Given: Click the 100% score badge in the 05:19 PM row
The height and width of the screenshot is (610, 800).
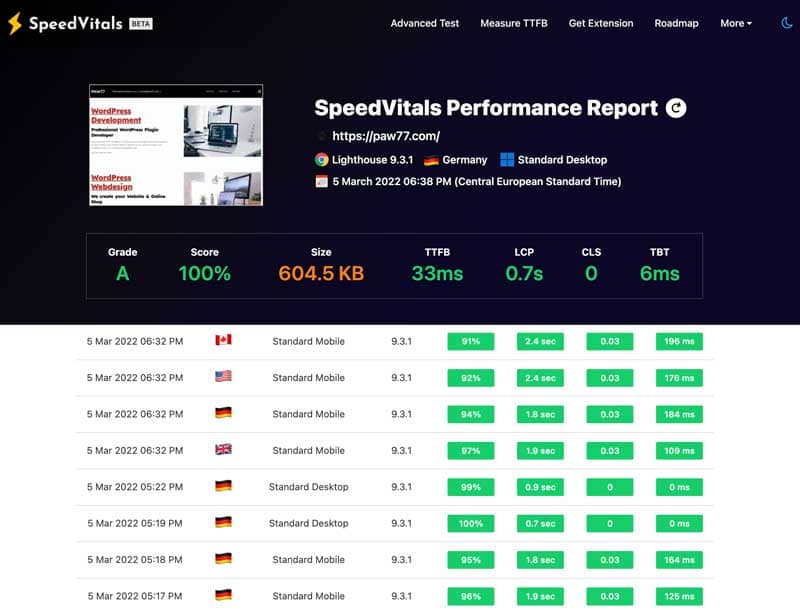Looking at the screenshot, I should coord(471,524).
